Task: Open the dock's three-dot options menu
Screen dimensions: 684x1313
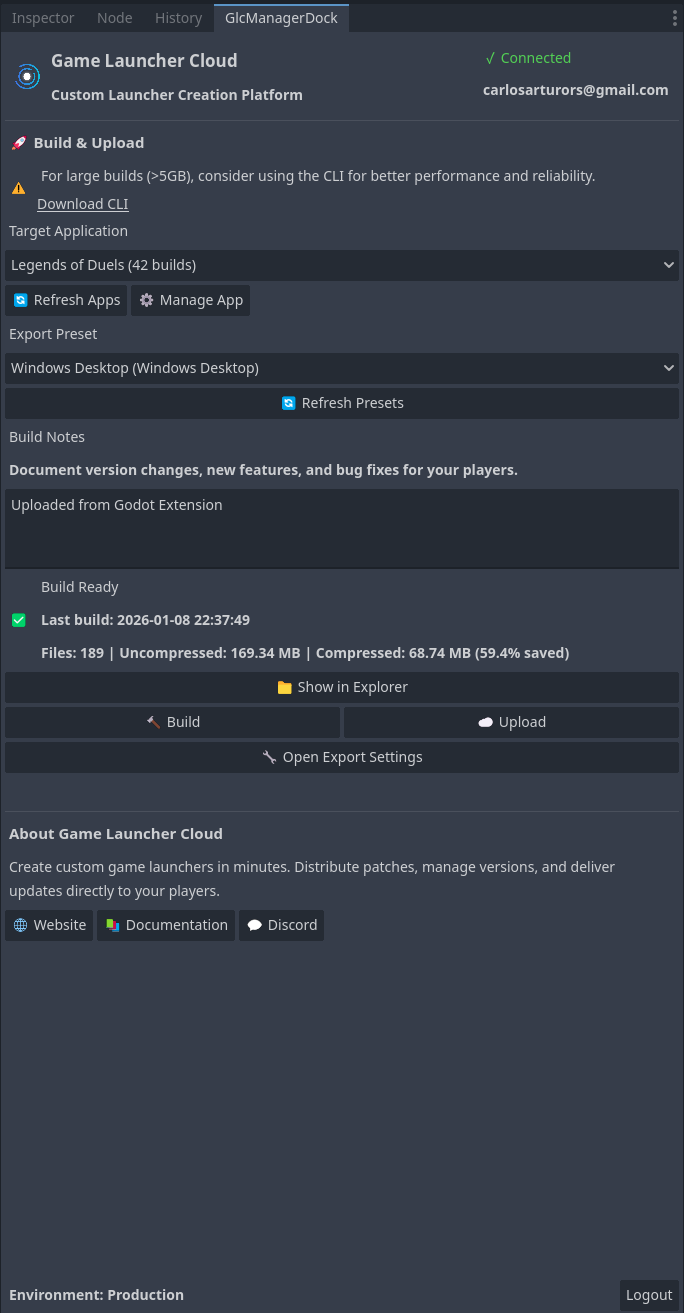Action: pyautogui.click(x=674, y=18)
